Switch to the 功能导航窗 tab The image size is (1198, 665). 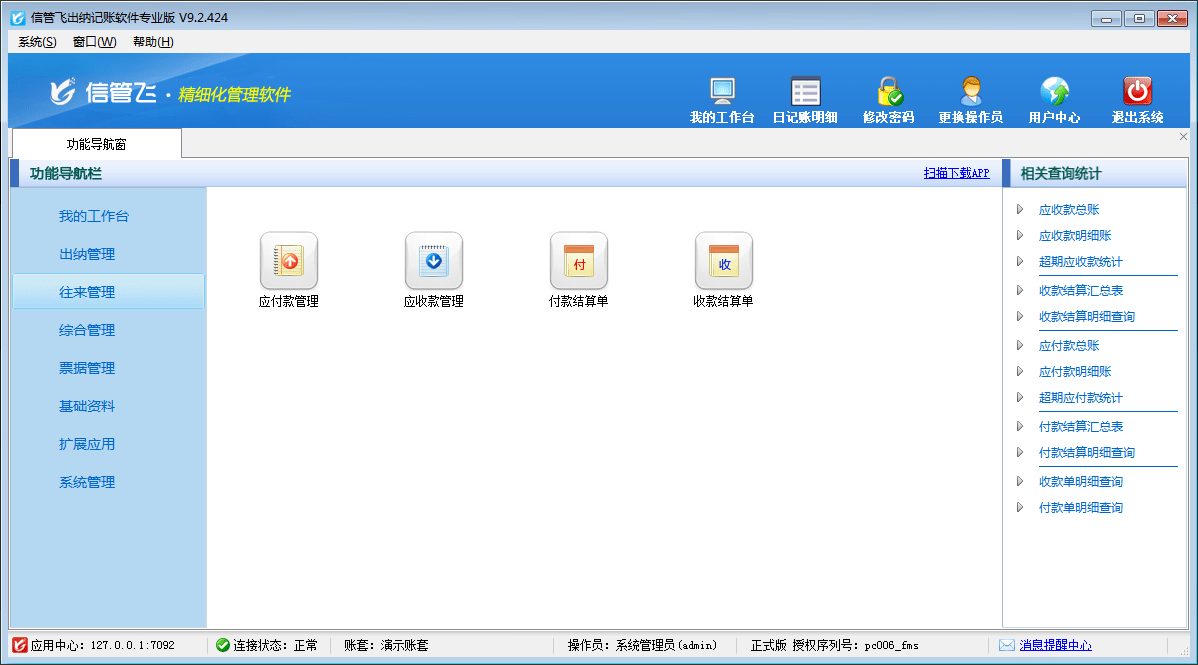(x=95, y=143)
